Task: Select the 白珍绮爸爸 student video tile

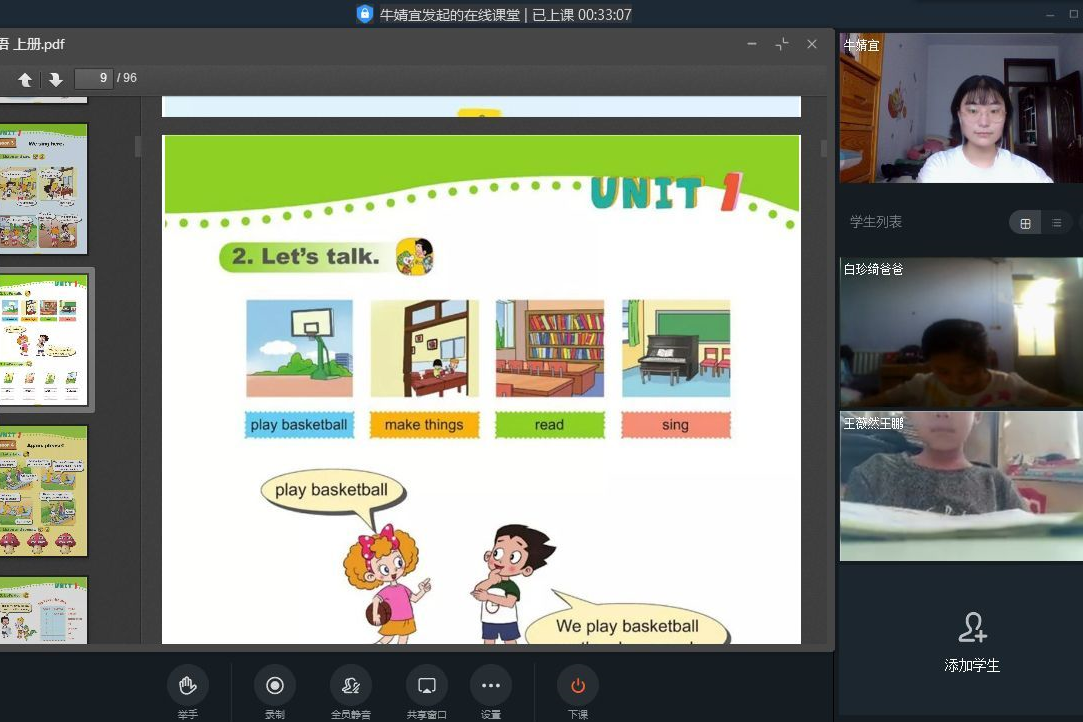Action: pyautogui.click(x=961, y=332)
